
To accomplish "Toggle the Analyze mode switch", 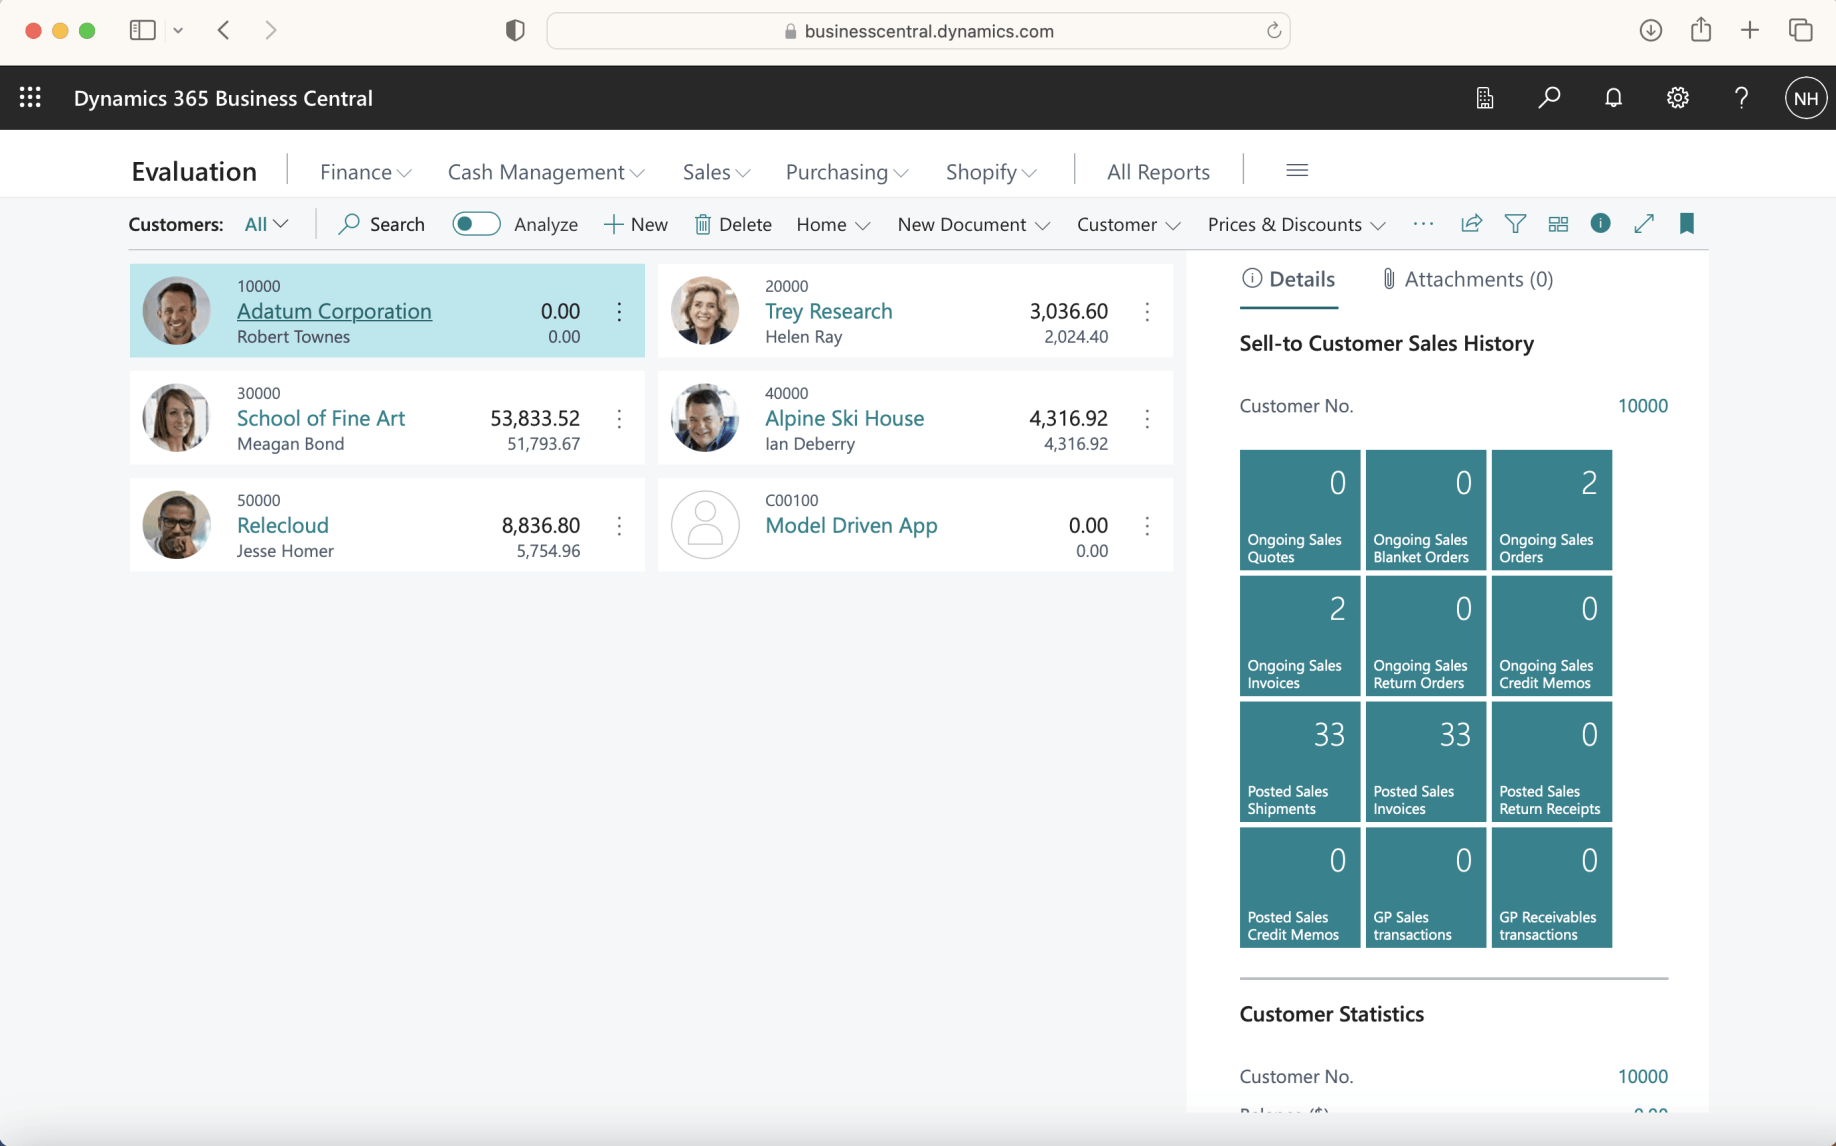I will [476, 224].
